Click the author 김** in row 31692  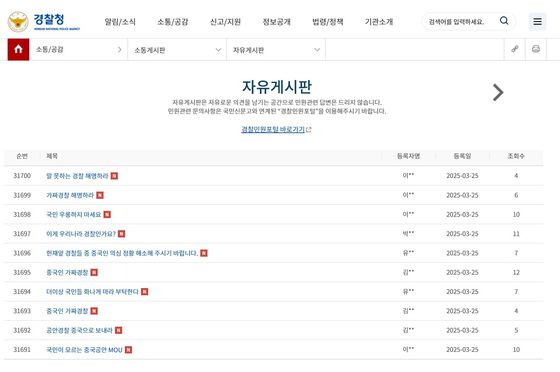click(x=408, y=330)
